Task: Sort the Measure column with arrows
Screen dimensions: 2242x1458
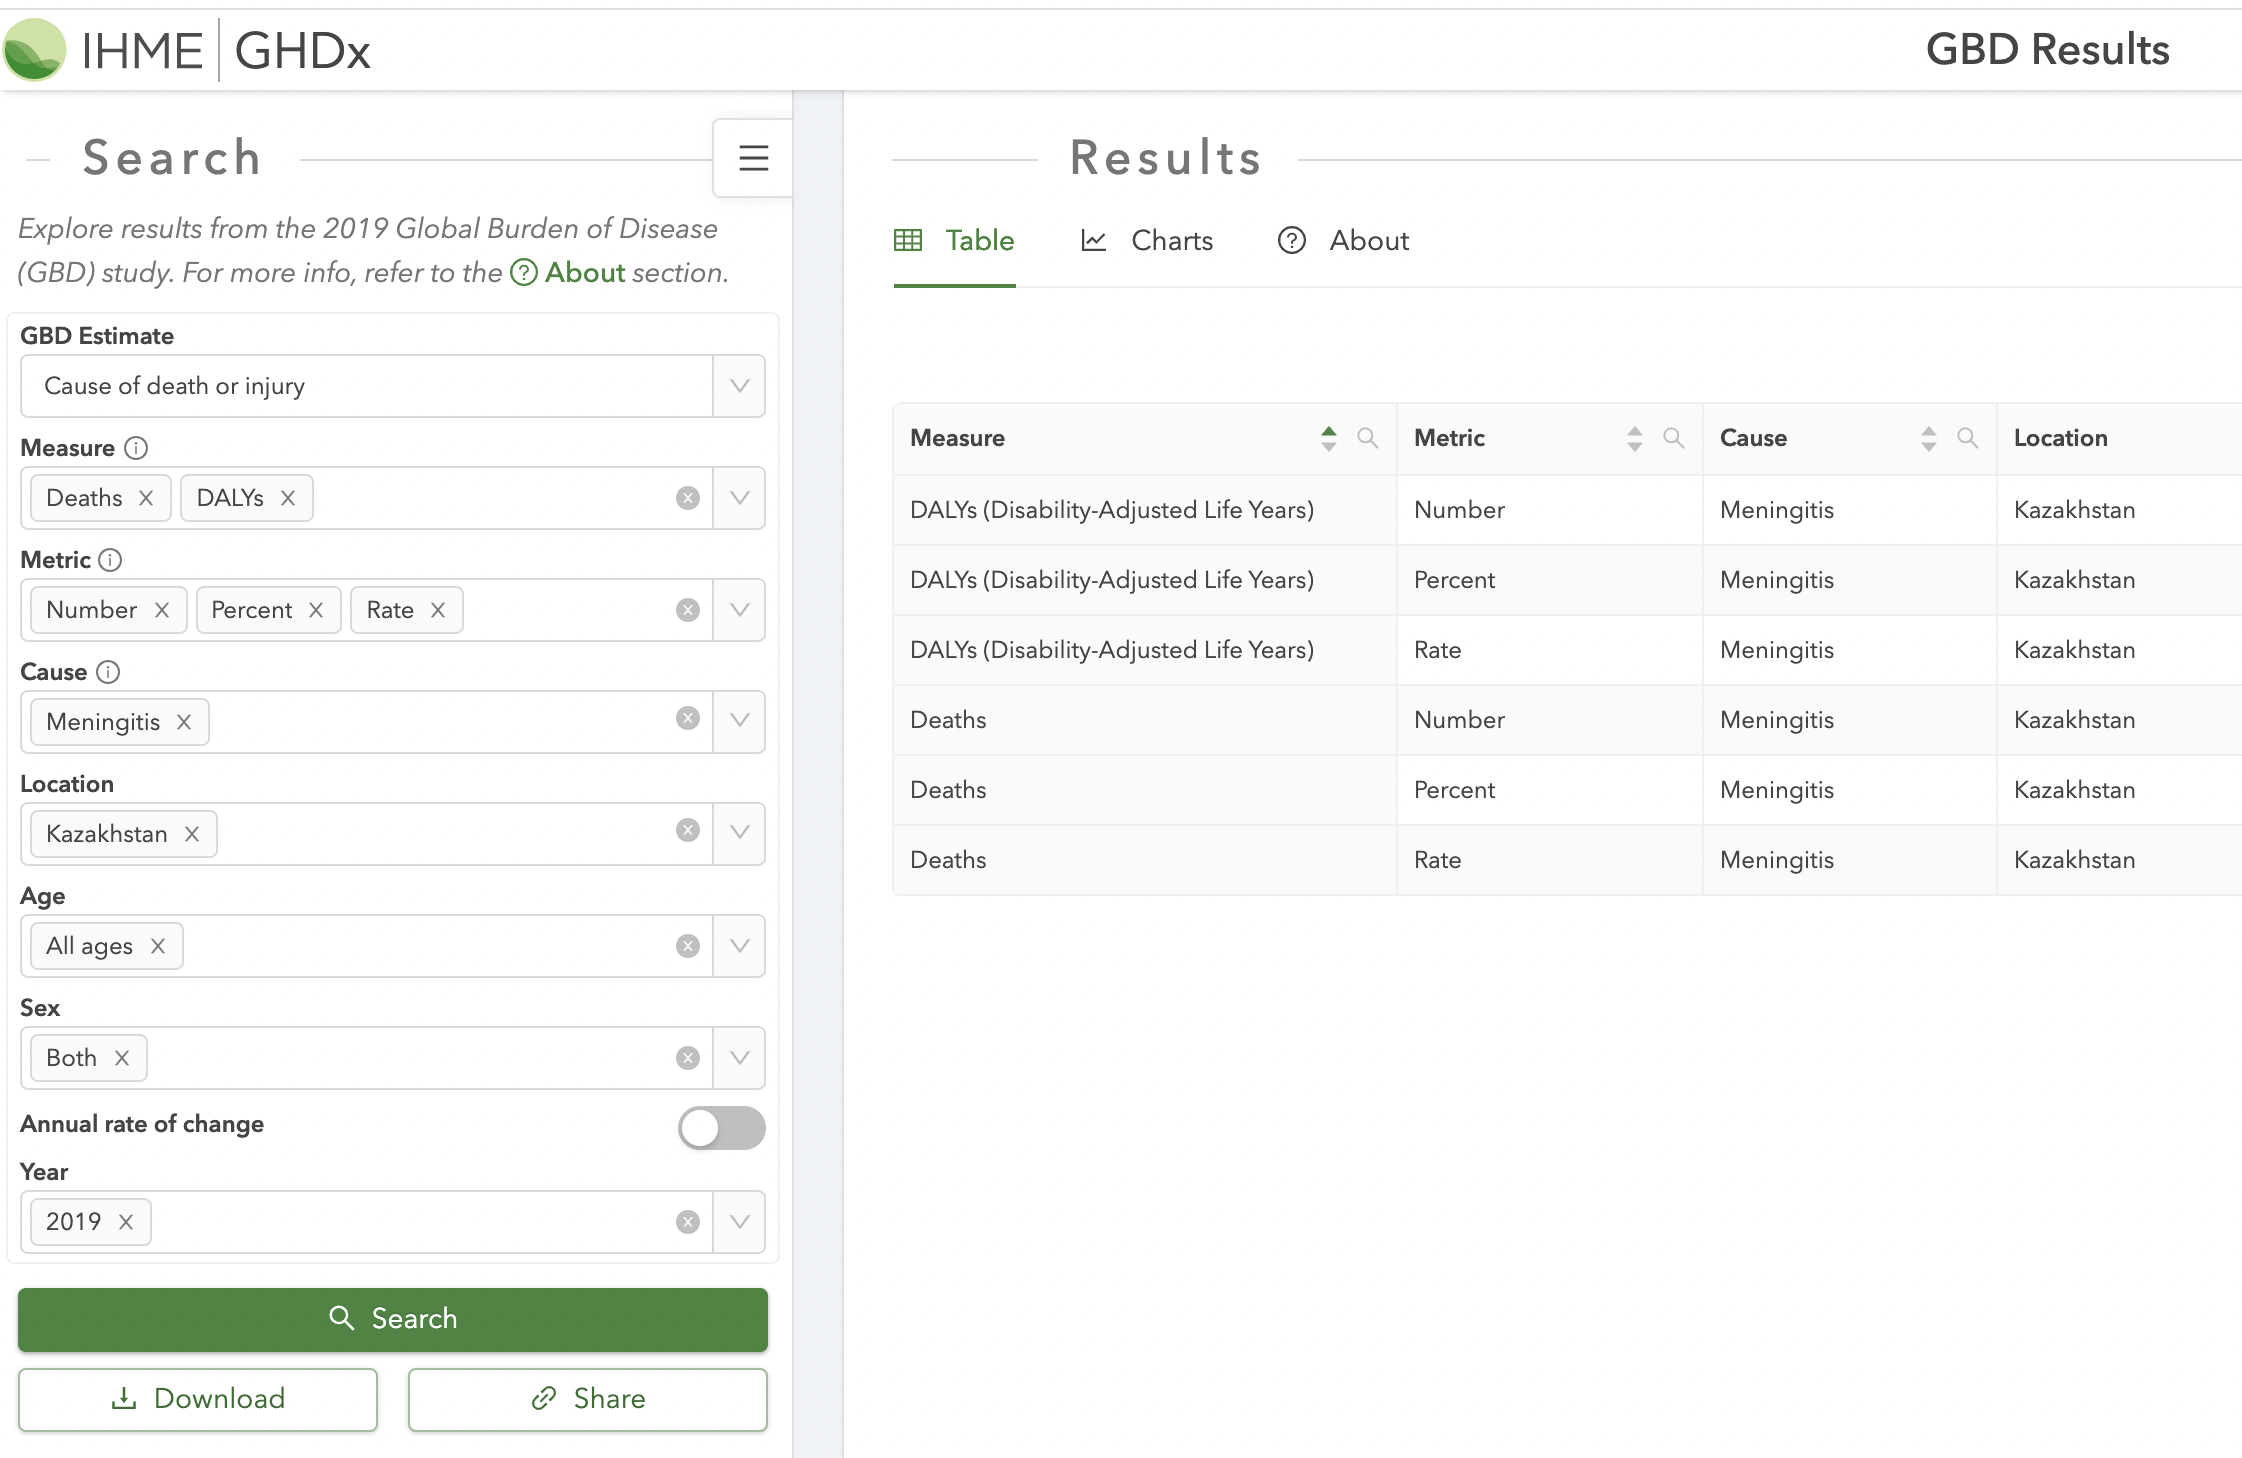Action: pos(1328,438)
